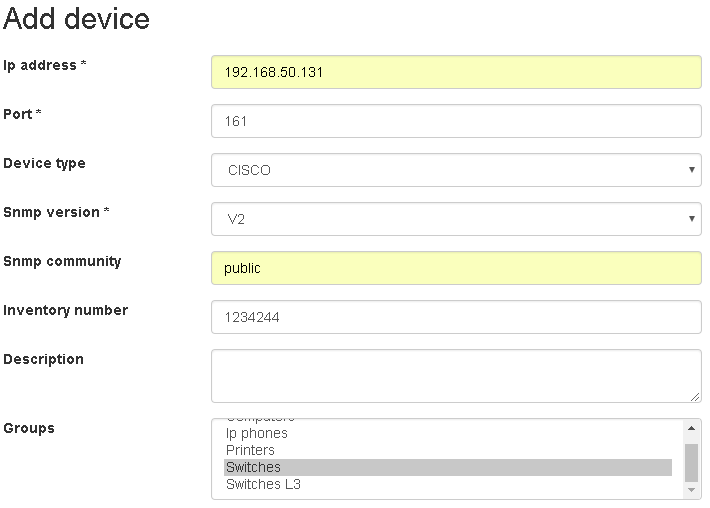
Task: Click the Device type label
Action: [44, 163]
